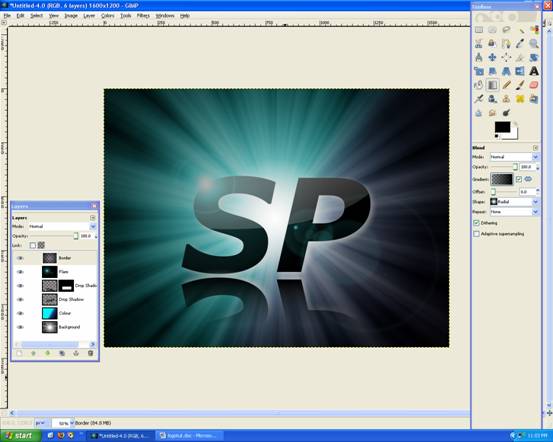Select the Move tool
553x442 pixels.
click(492, 57)
